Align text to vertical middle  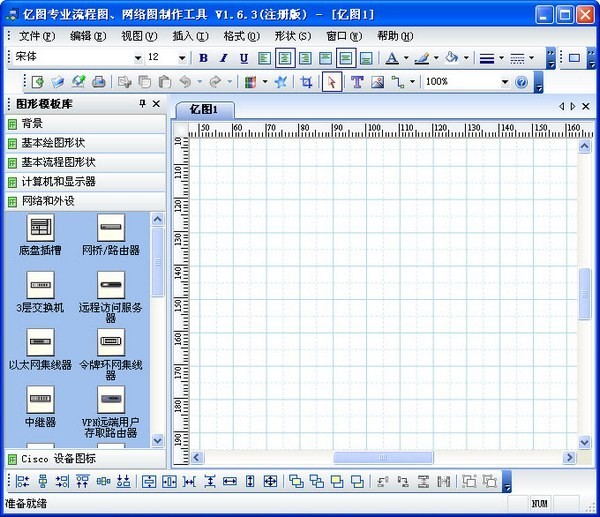coord(346,58)
